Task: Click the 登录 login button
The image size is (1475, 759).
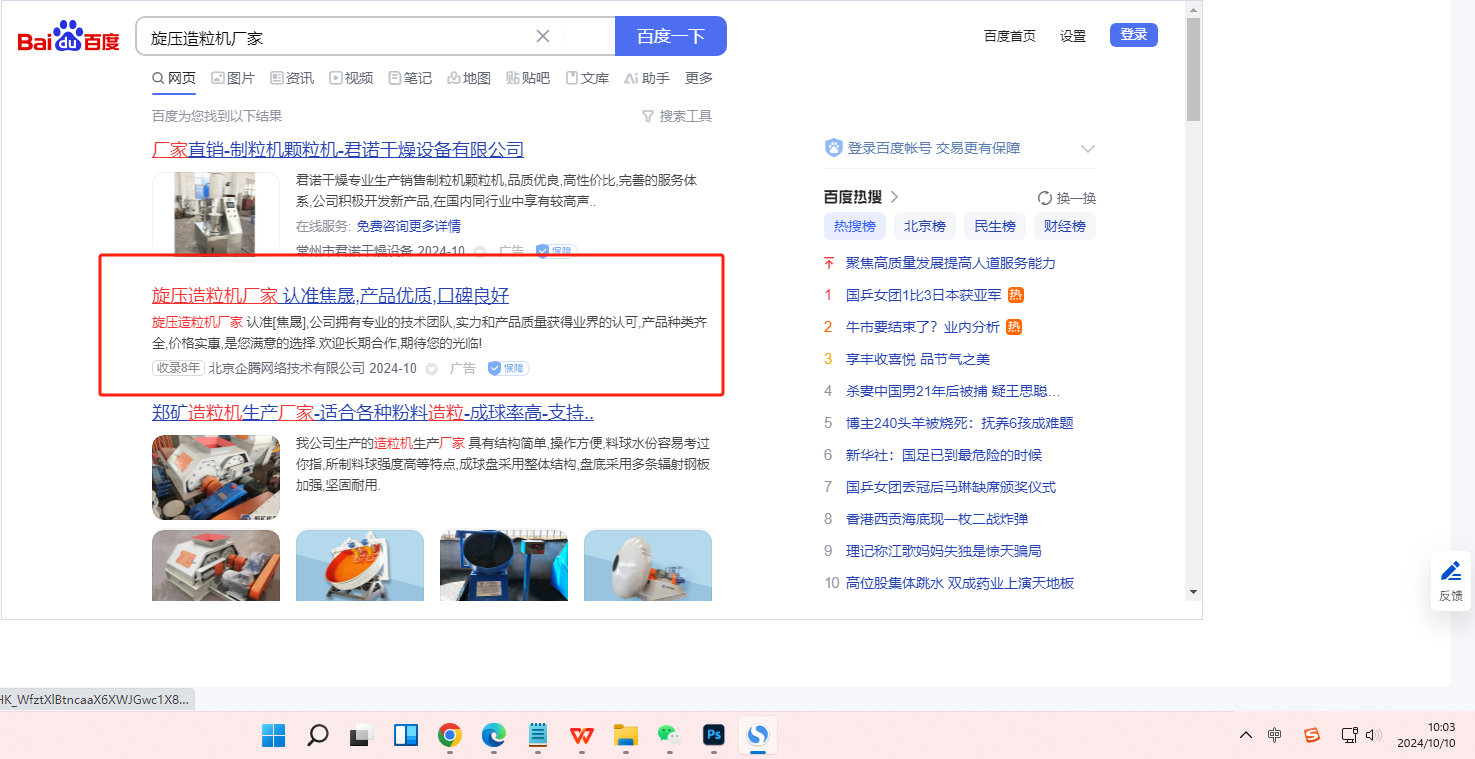Action: 1134,35
